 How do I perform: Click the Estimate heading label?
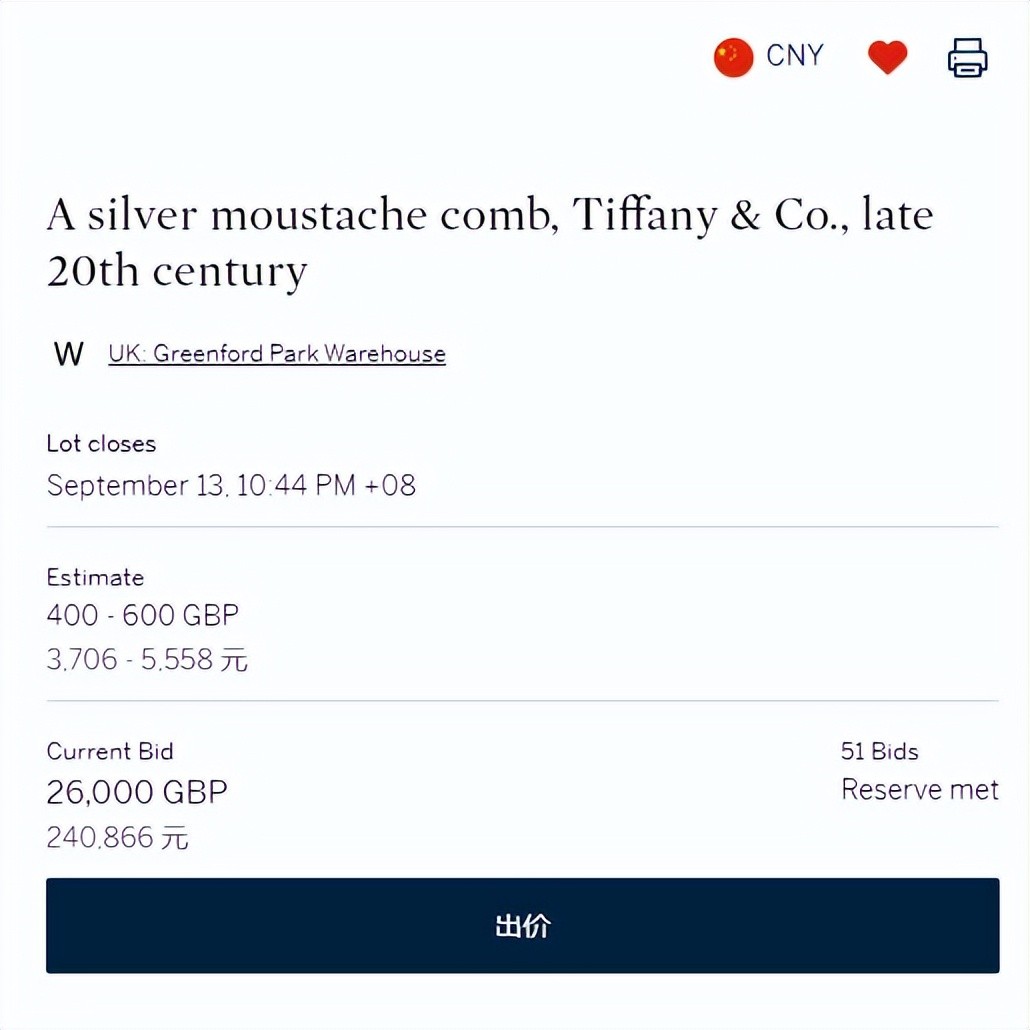[95, 578]
